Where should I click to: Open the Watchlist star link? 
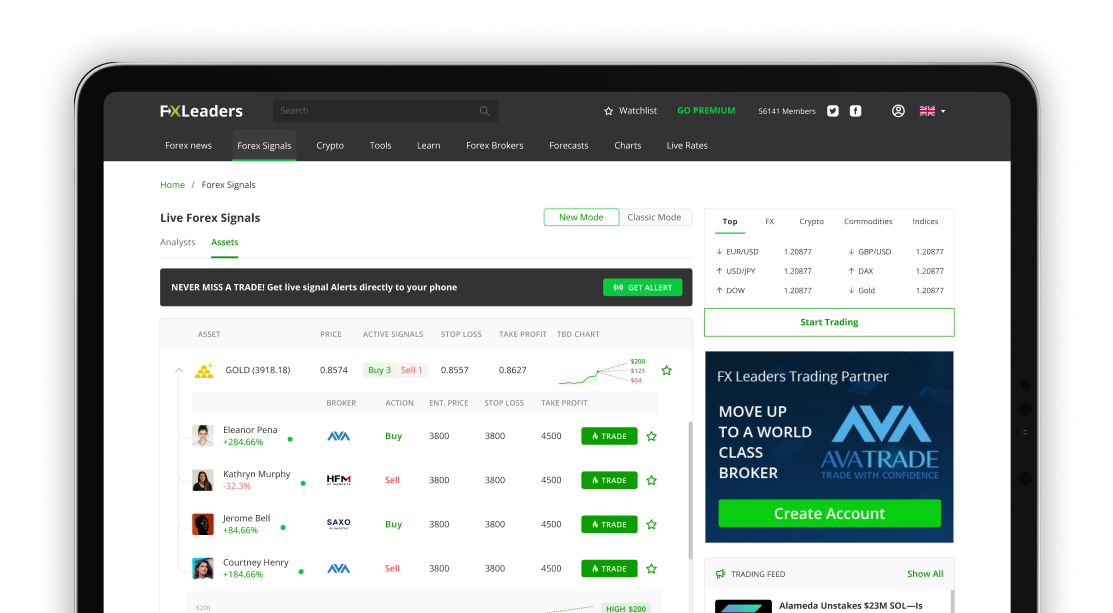pyautogui.click(x=630, y=111)
